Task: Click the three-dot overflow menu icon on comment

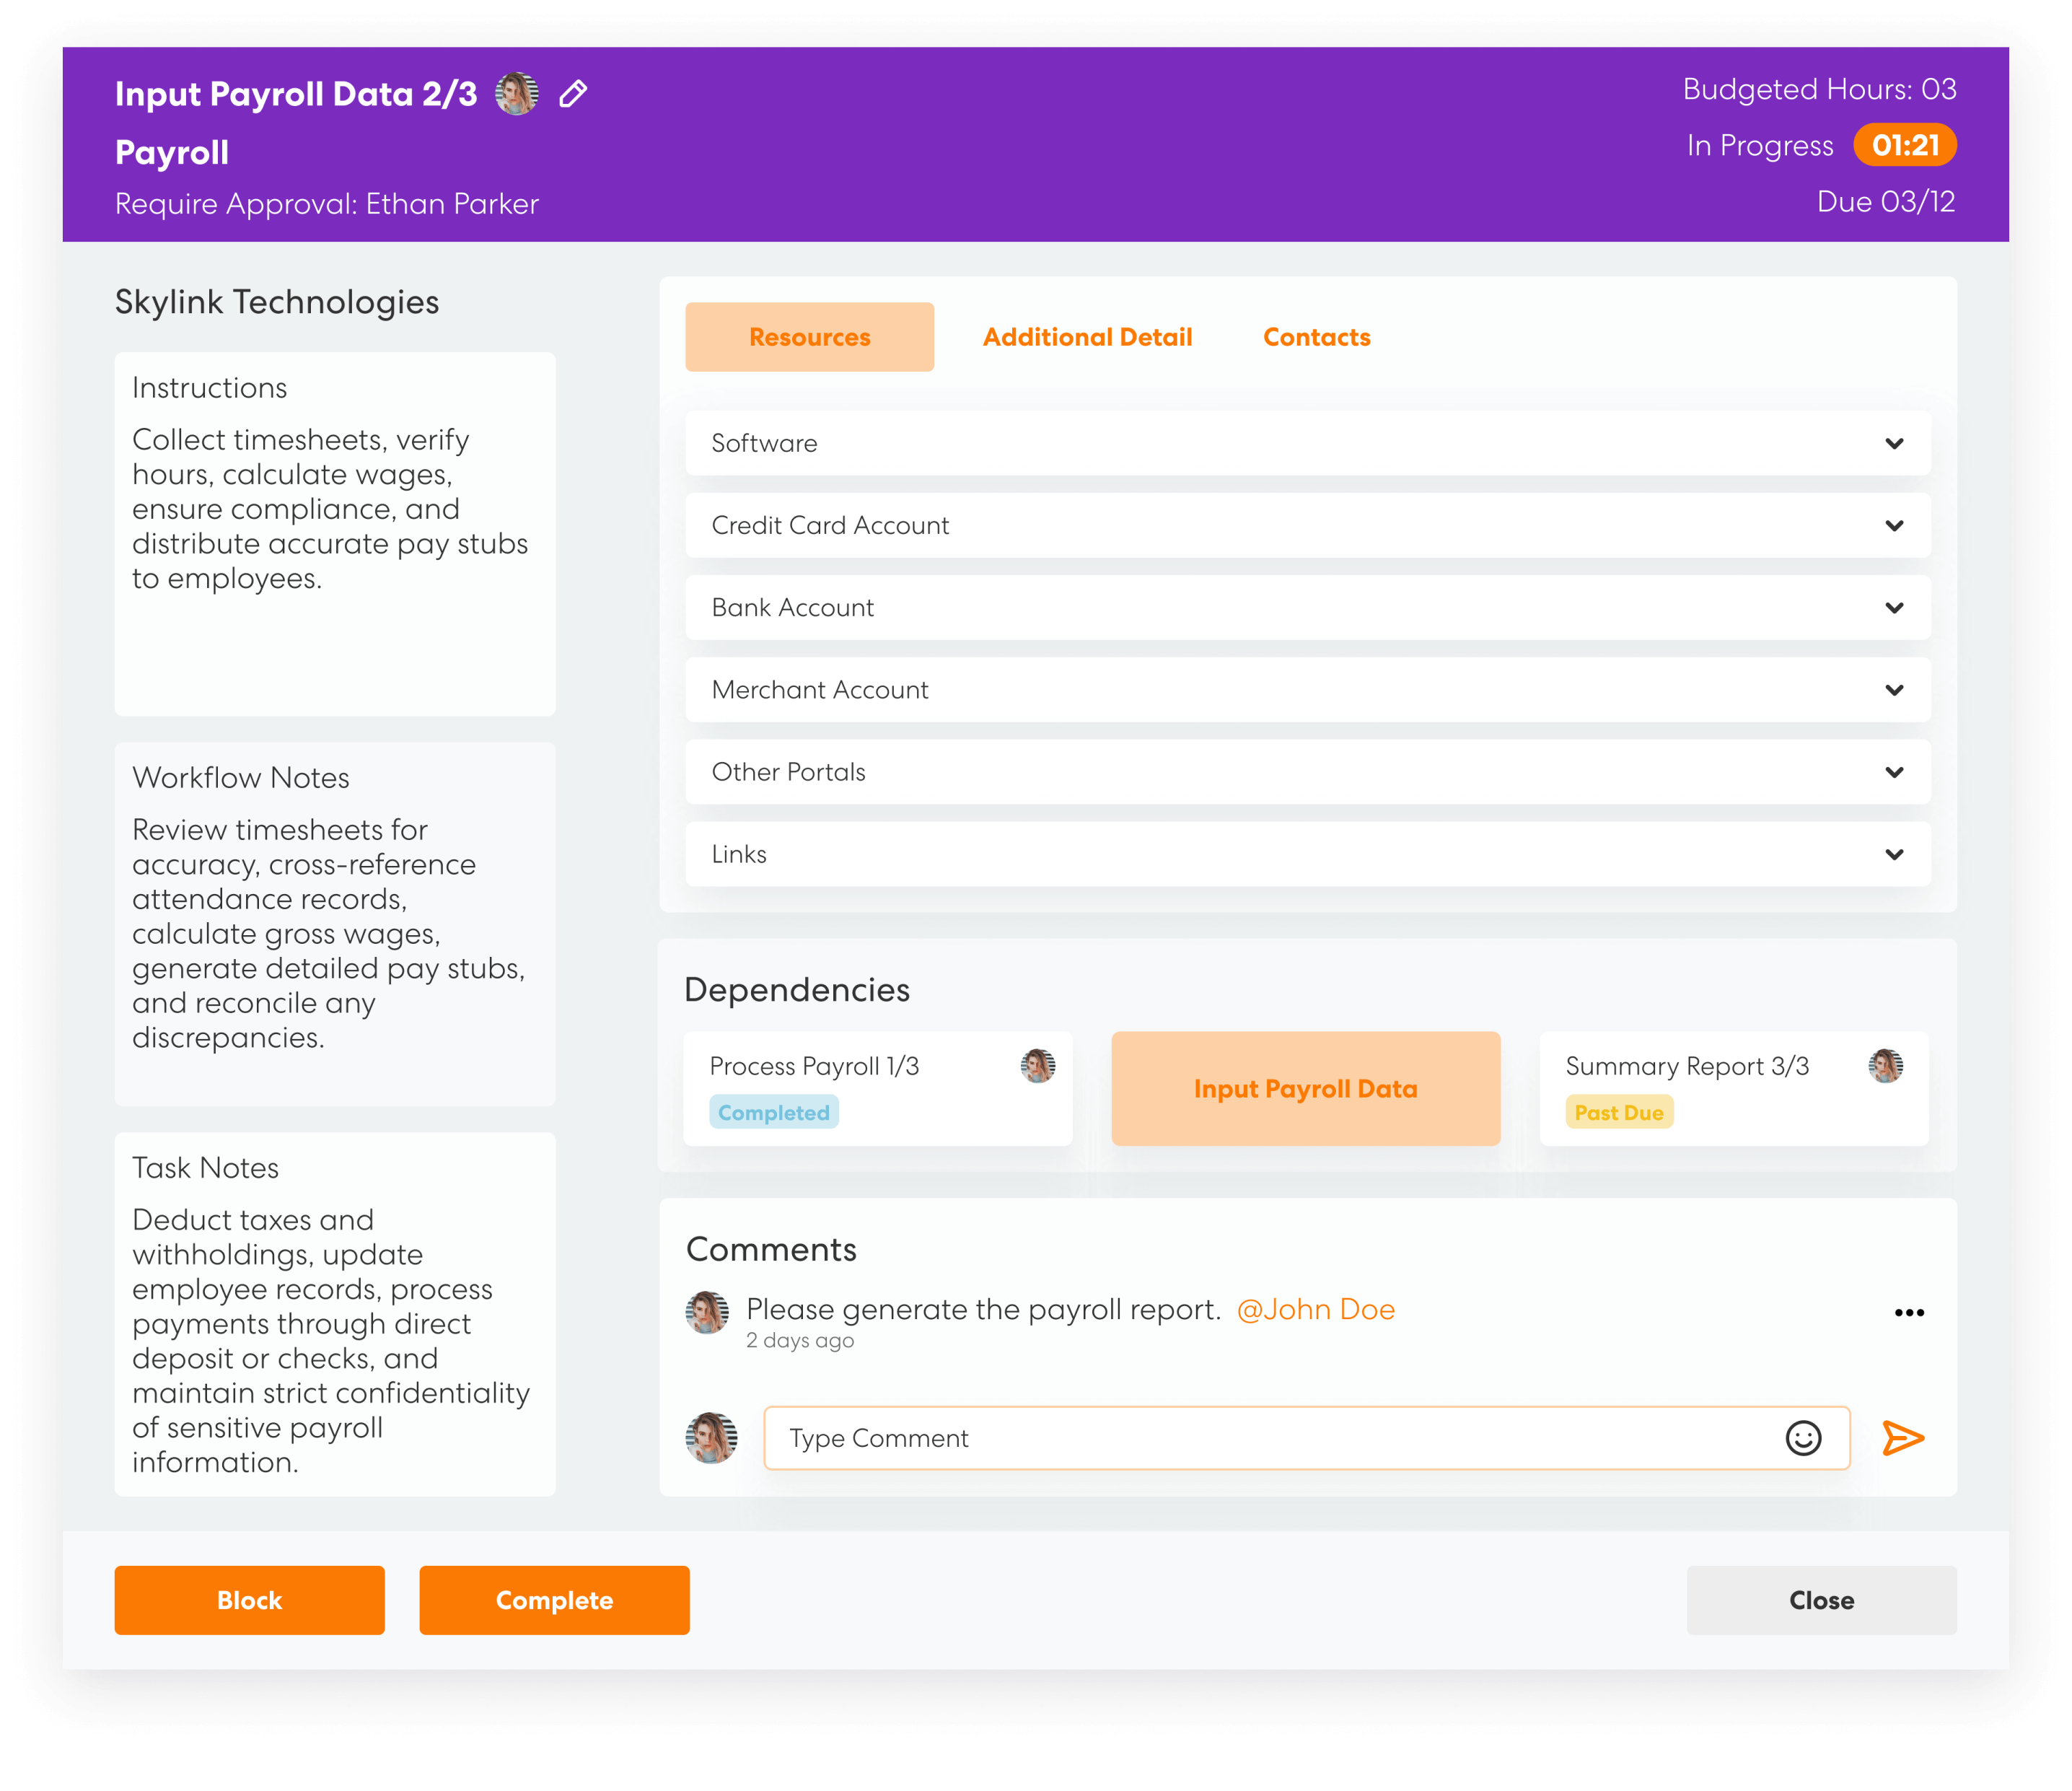Action: click(1908, 1312)
